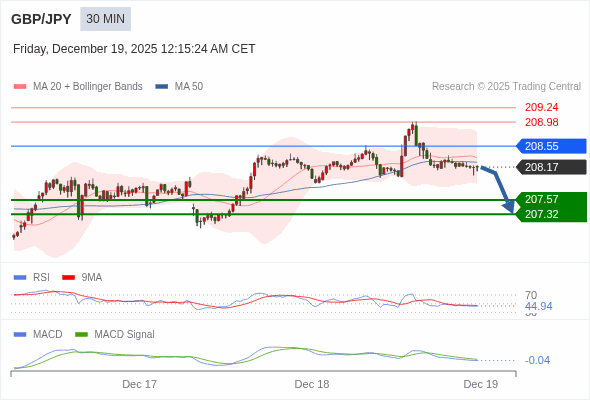Click the RSI blue legend swatch
590x400 pixels.
[20, 278]
